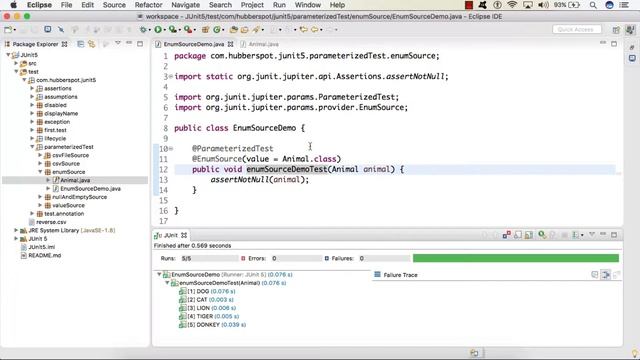Click the New file toolbar icon
Viewport: 640px width, 360px height.
9,29
